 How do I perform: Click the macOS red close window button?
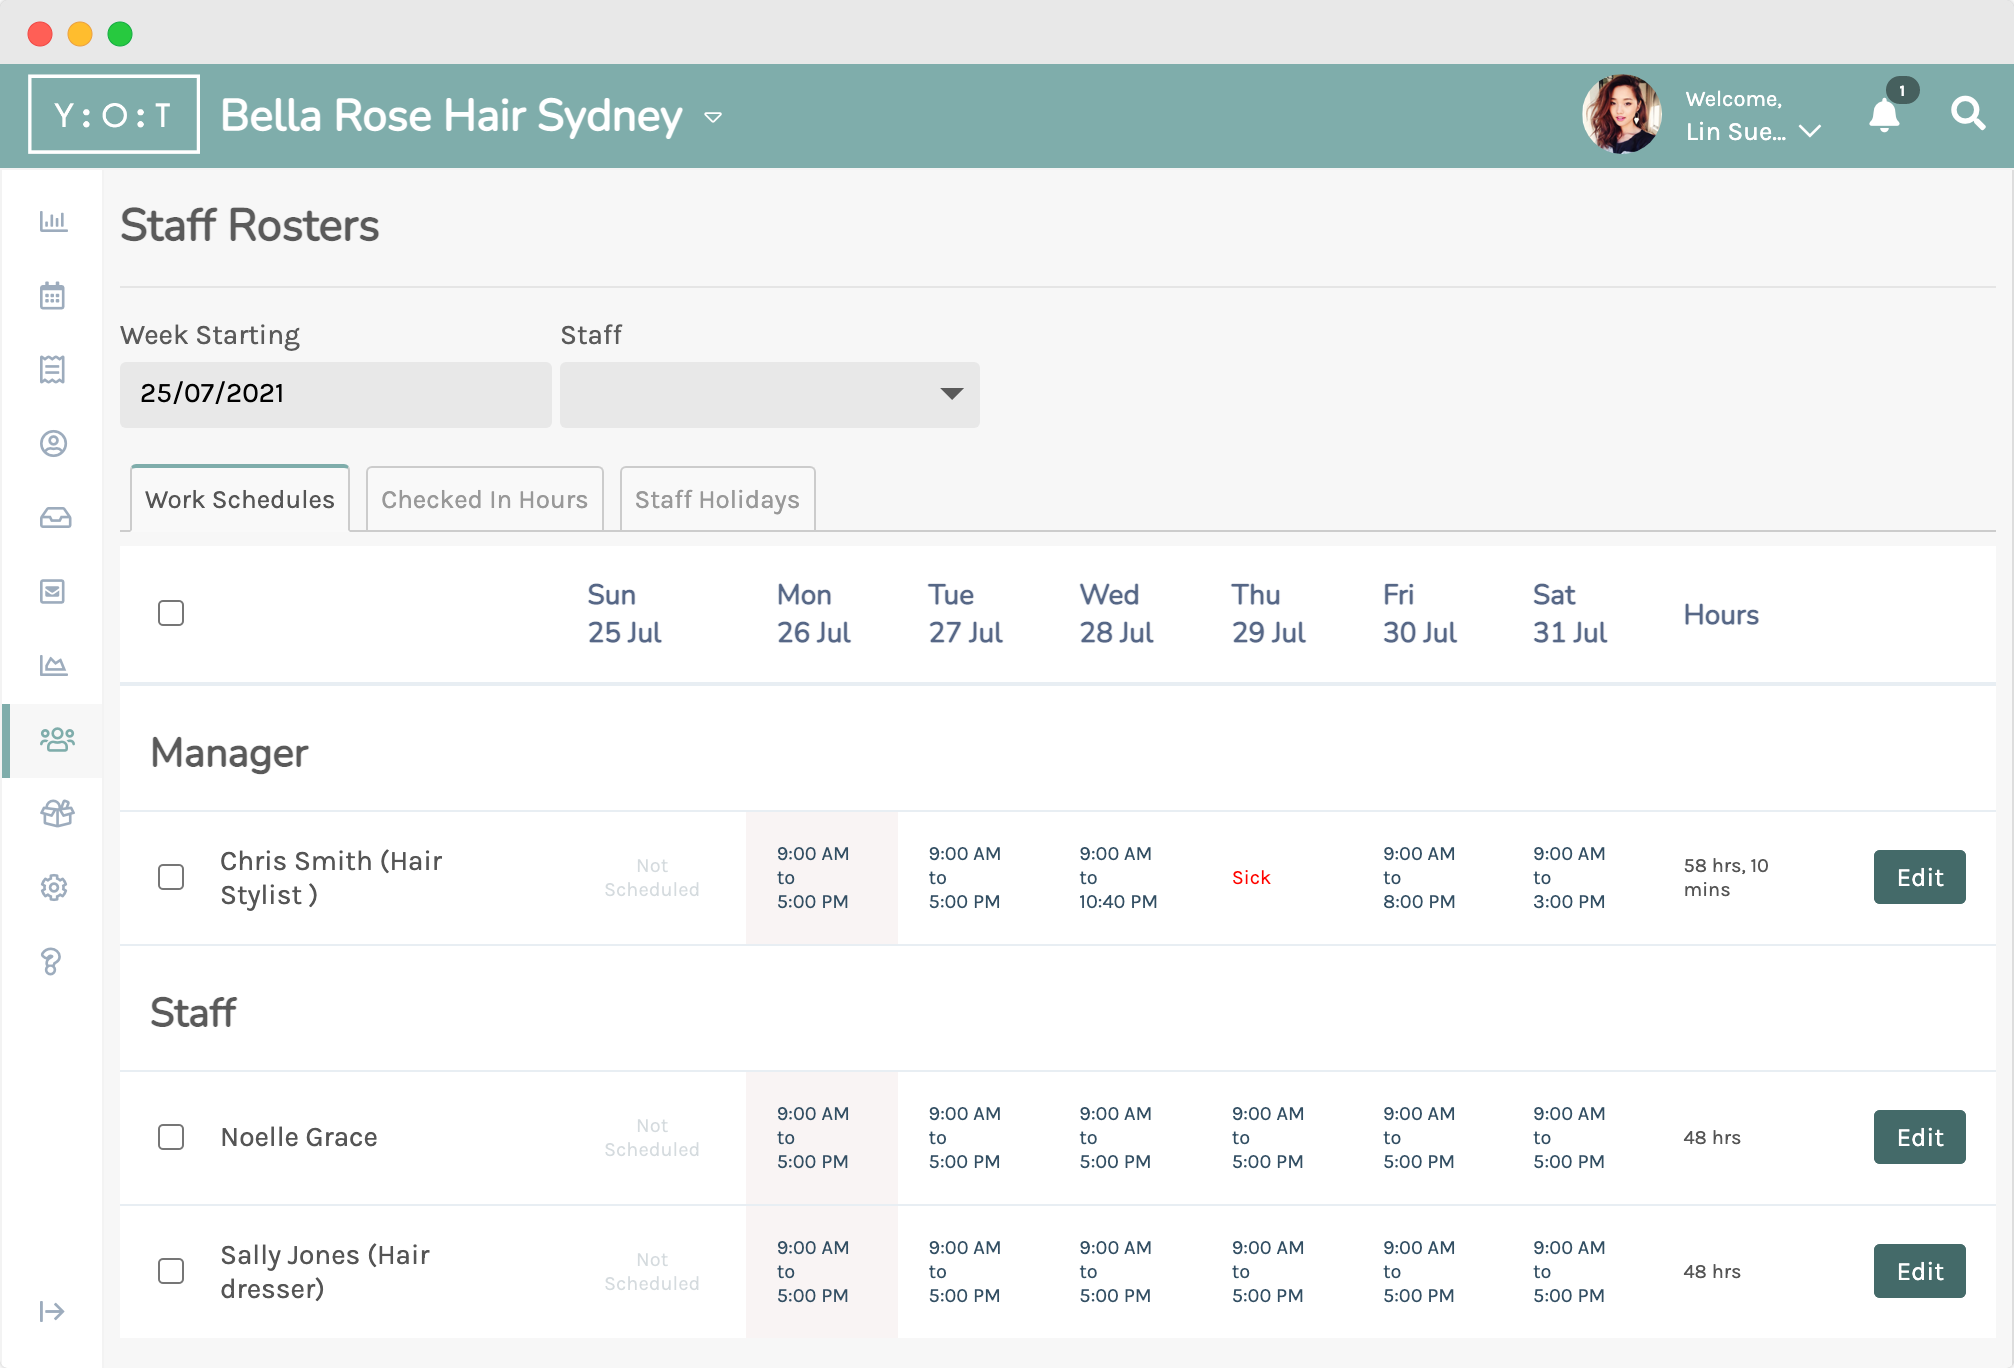click(40, 34)
